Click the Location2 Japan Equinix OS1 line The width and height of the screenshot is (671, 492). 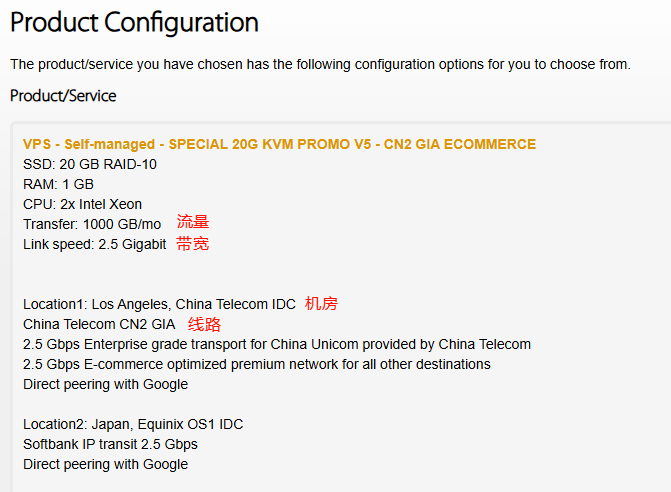click(x=133, y=424)
